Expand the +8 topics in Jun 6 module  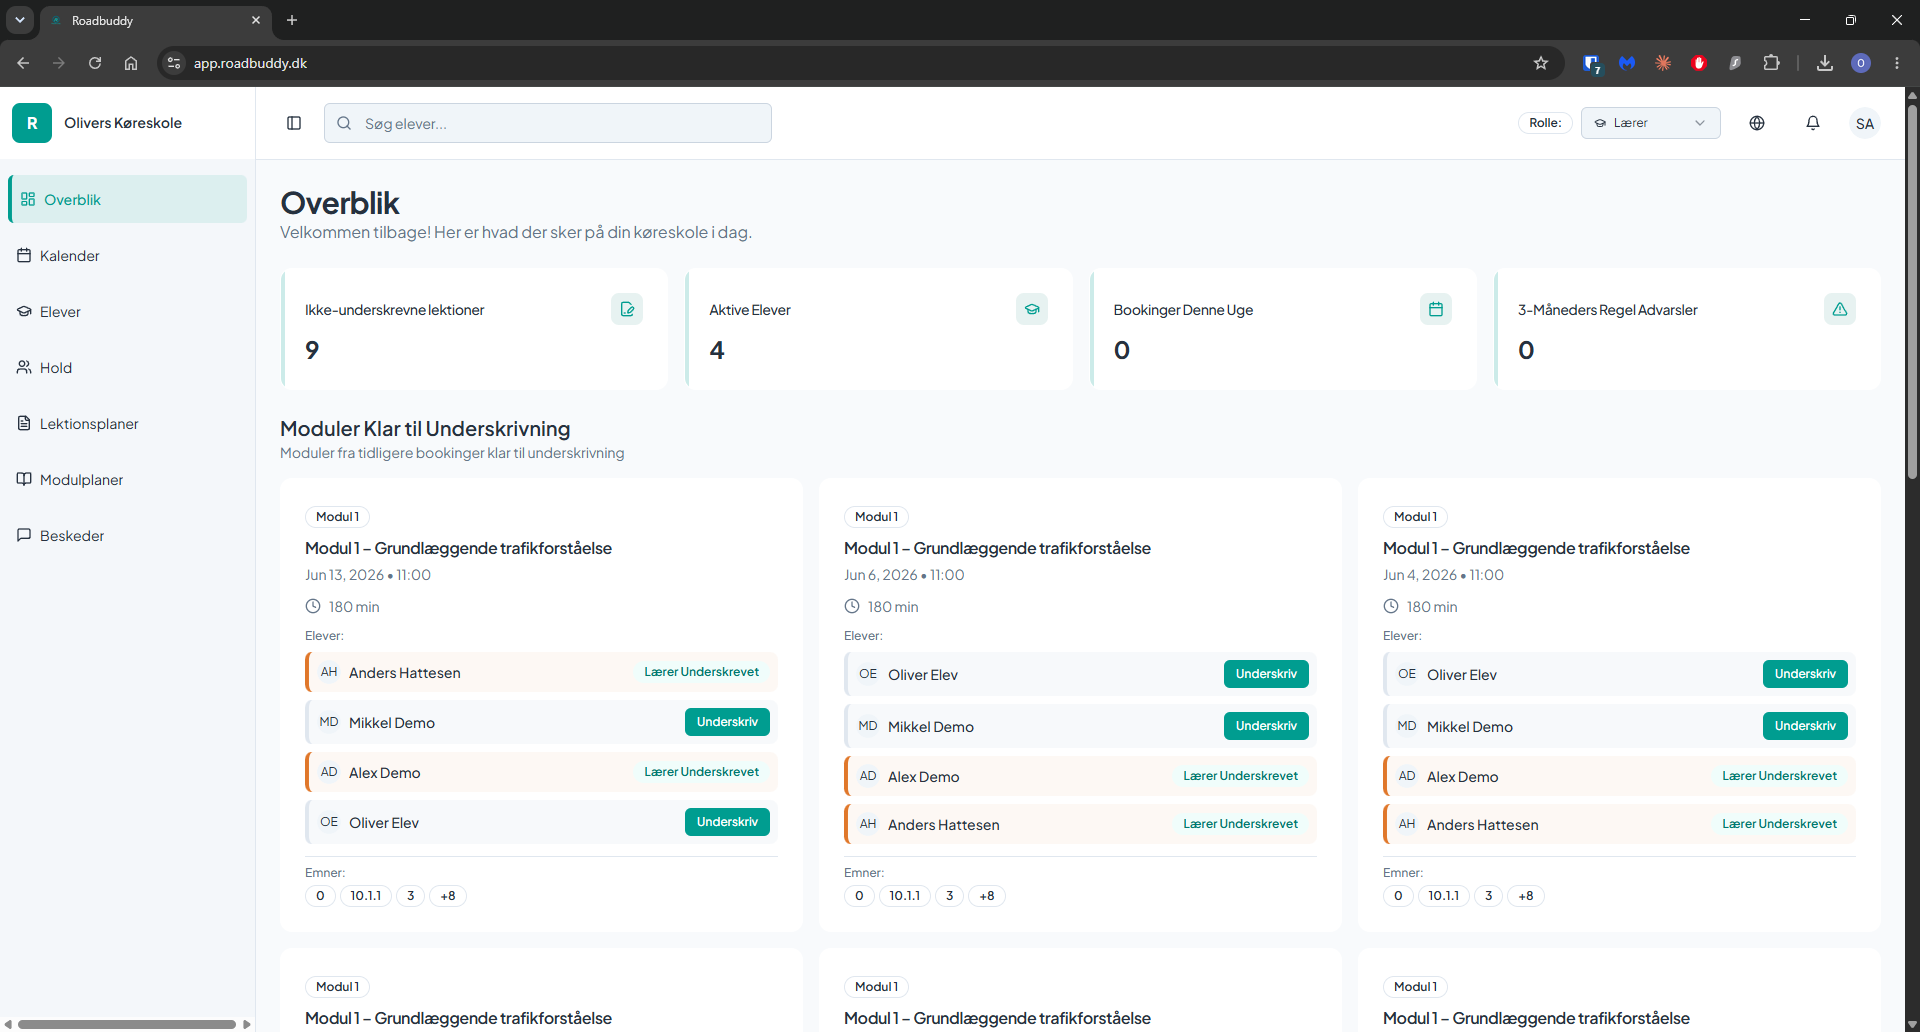[987, 896]
